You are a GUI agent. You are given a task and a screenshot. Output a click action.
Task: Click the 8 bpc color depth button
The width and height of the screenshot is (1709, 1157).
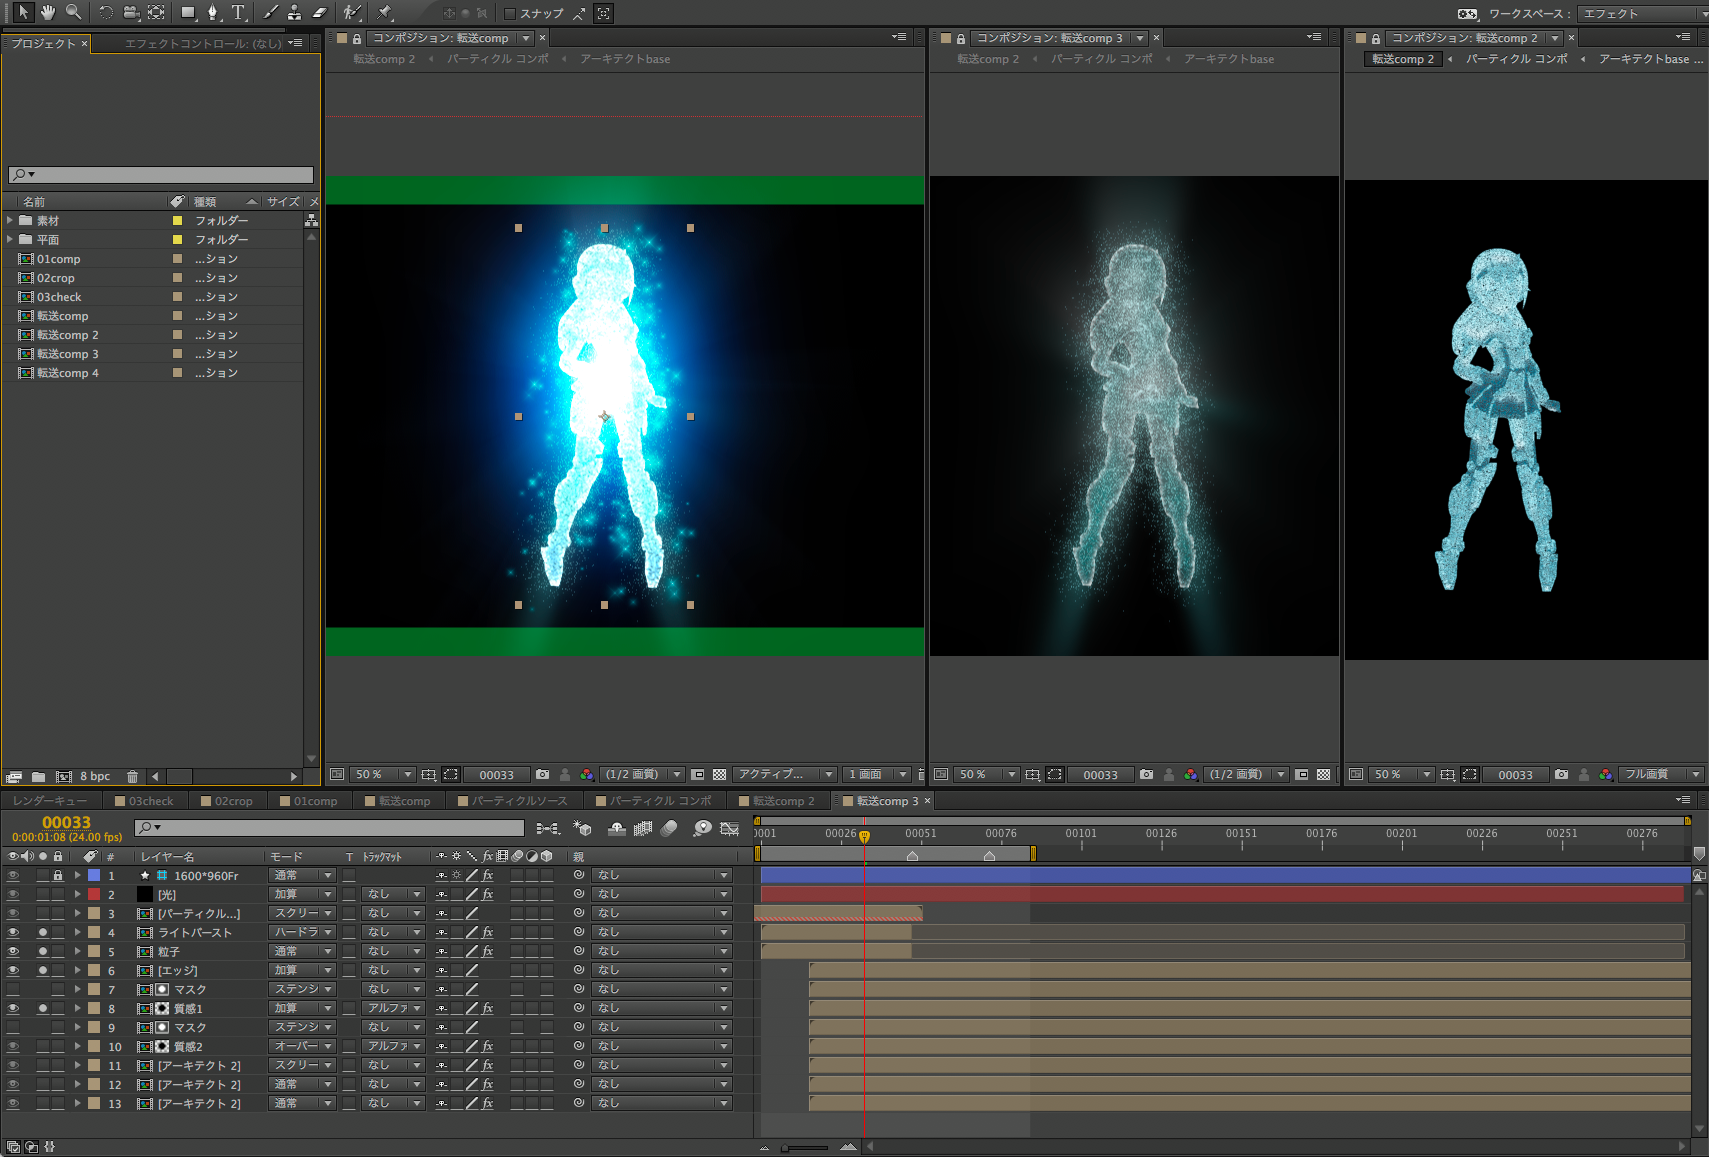coord(95,776)
